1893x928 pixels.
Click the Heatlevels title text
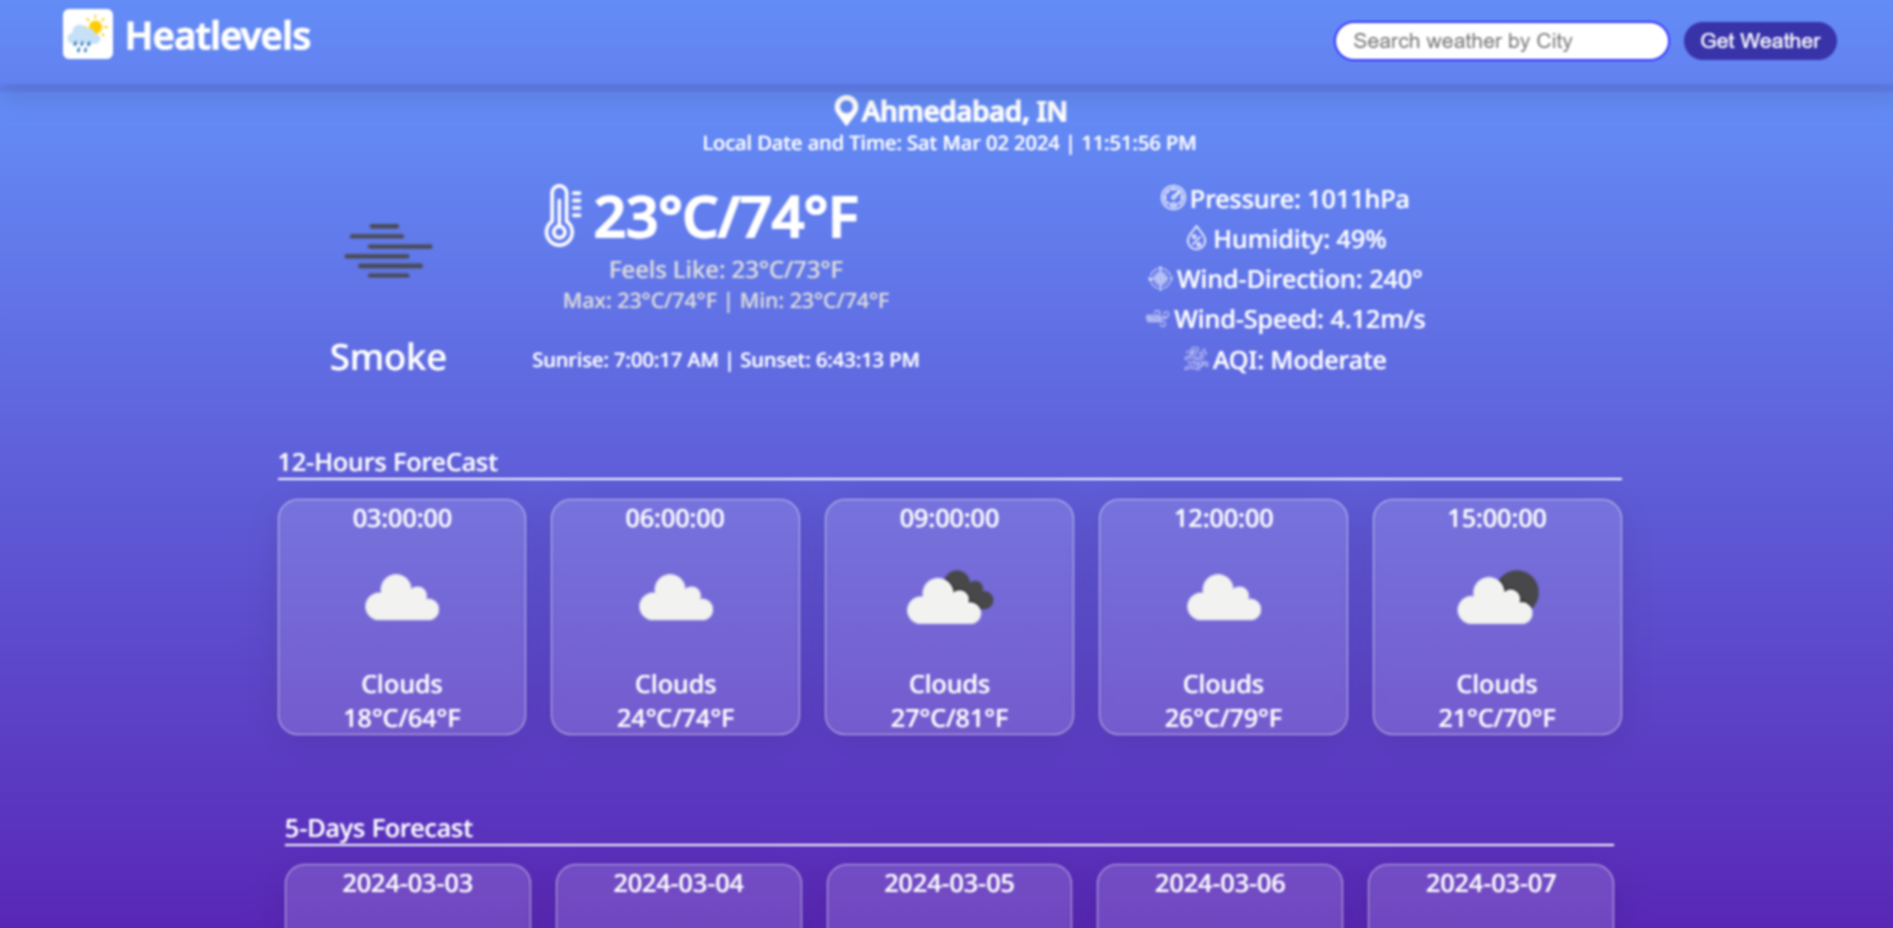pyautogui.click(x=218, y=37)
